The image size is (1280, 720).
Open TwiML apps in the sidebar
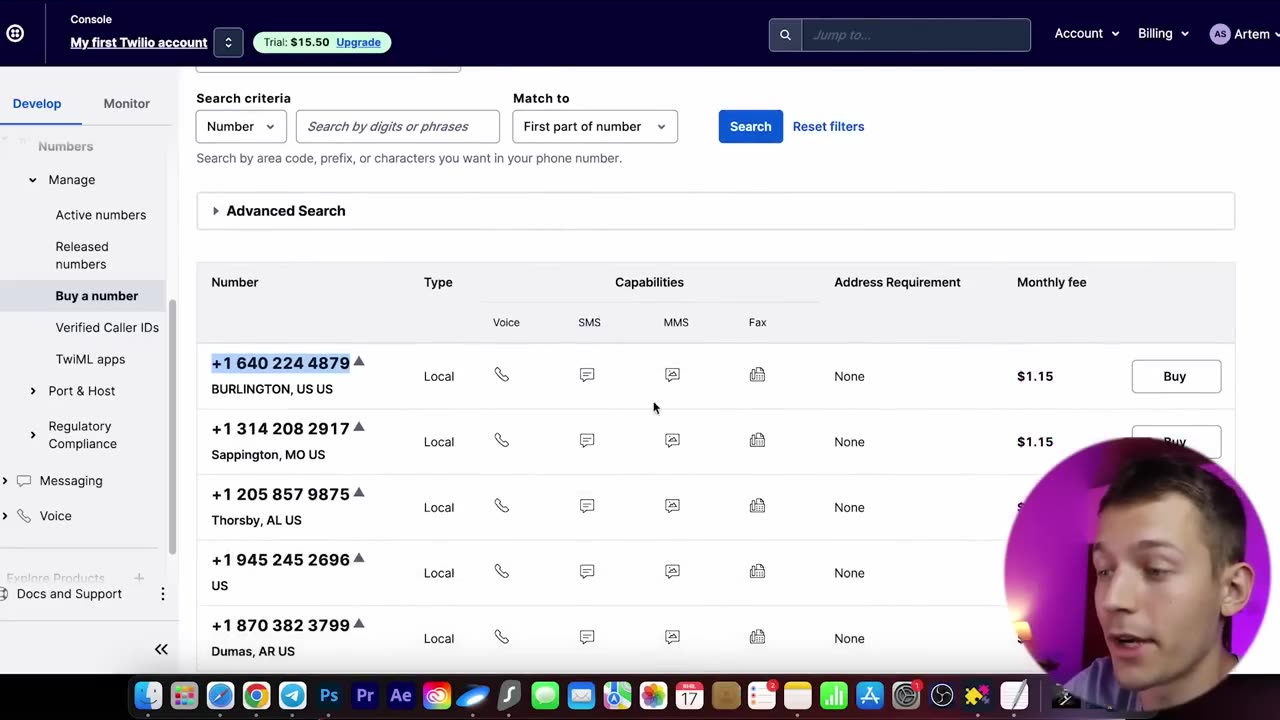coord(90,359)
